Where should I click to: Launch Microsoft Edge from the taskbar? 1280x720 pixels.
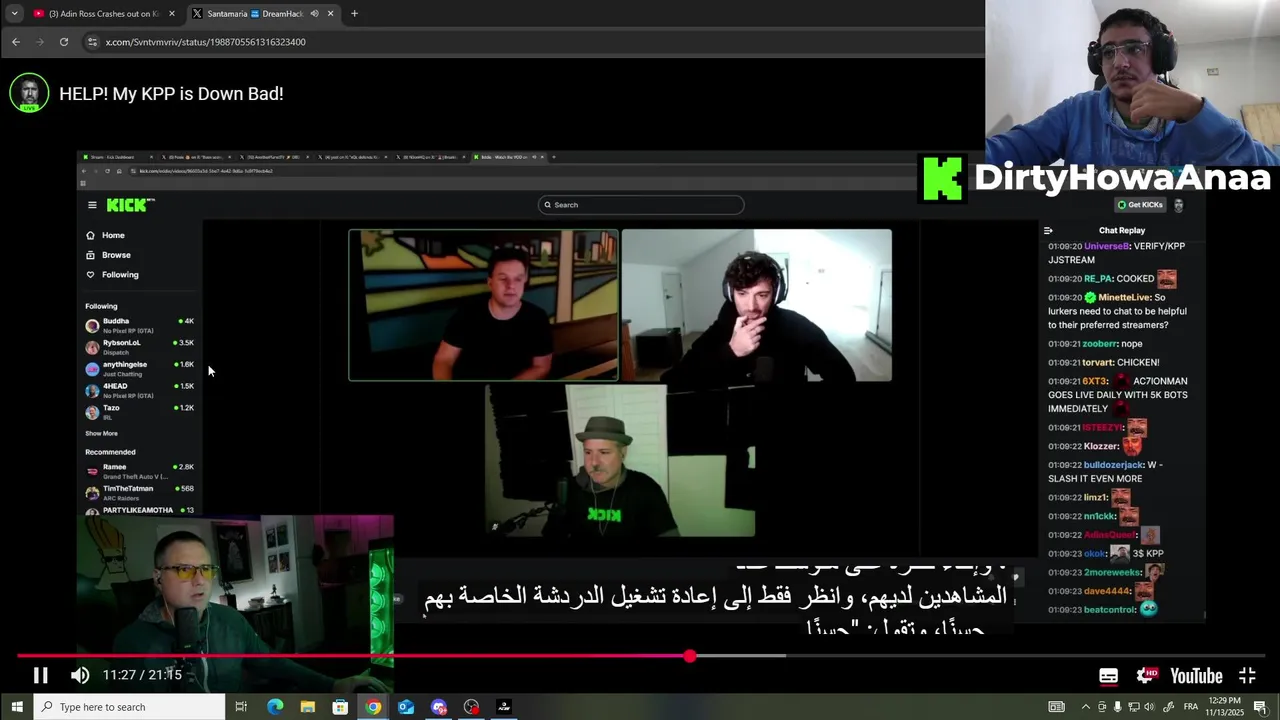275,707
